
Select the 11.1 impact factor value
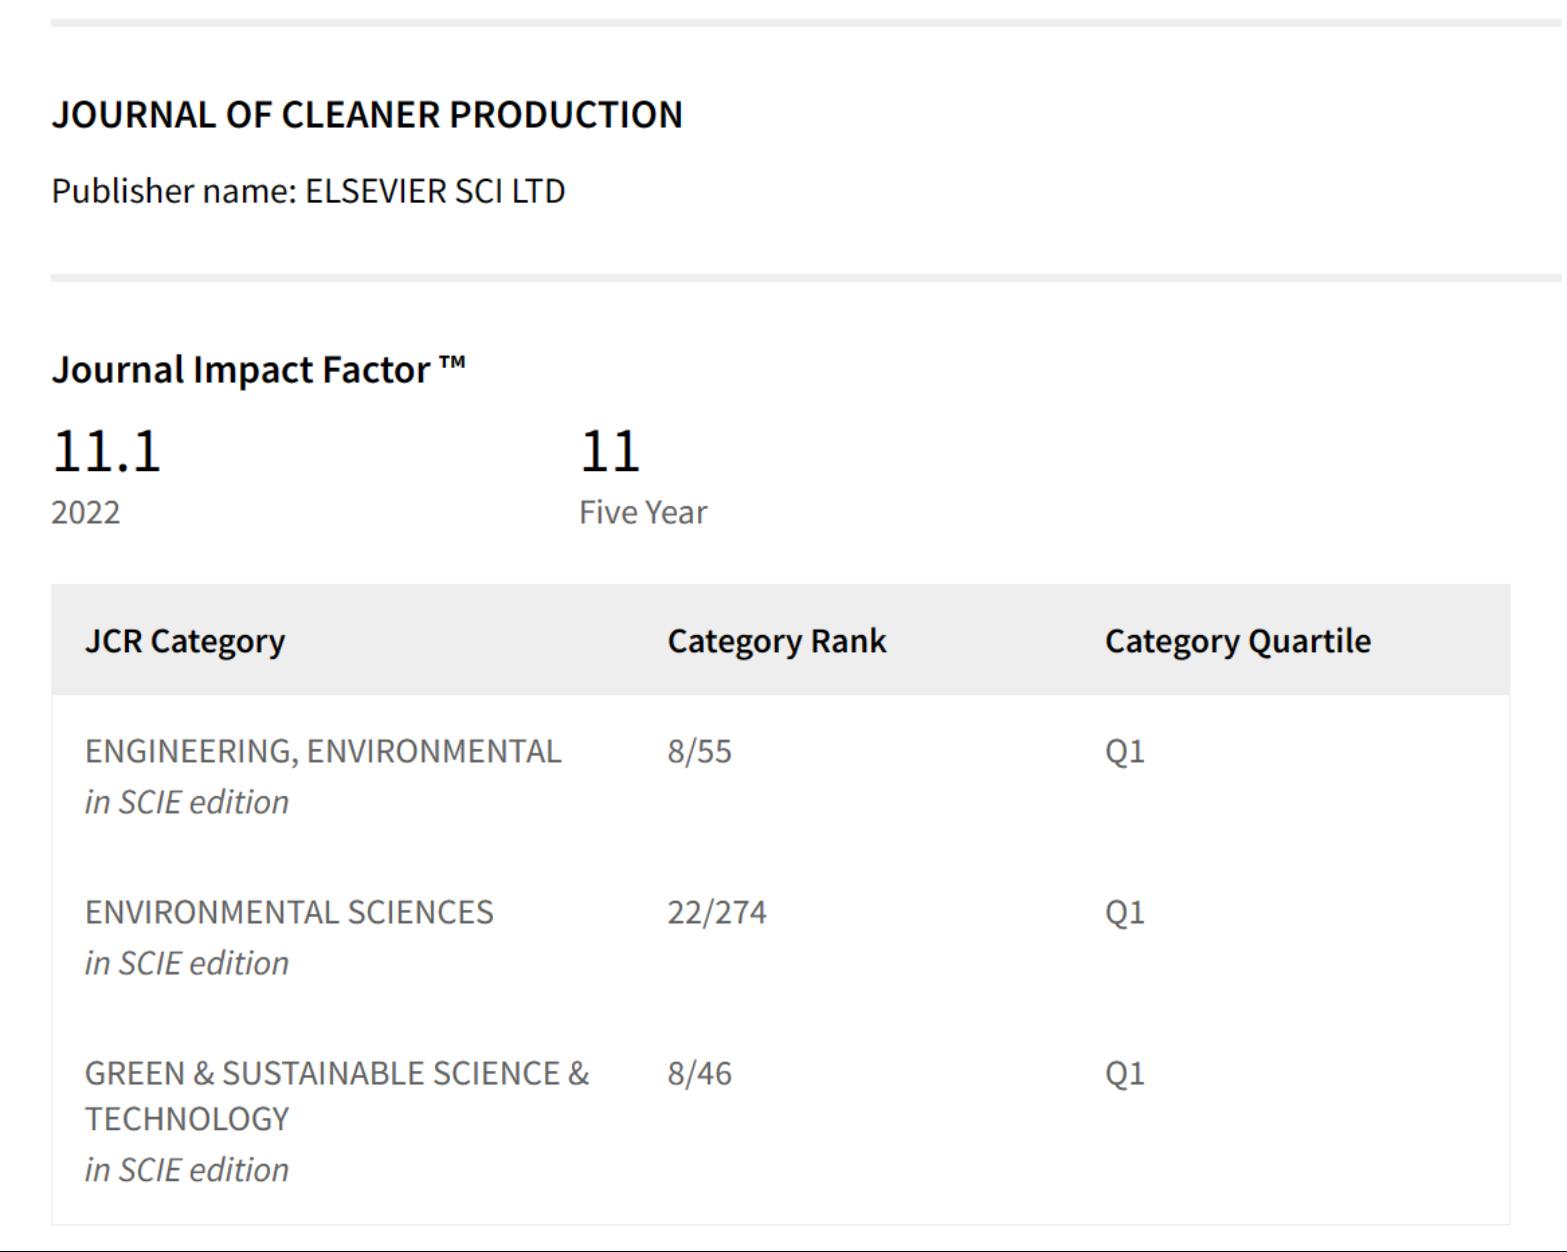106,451
